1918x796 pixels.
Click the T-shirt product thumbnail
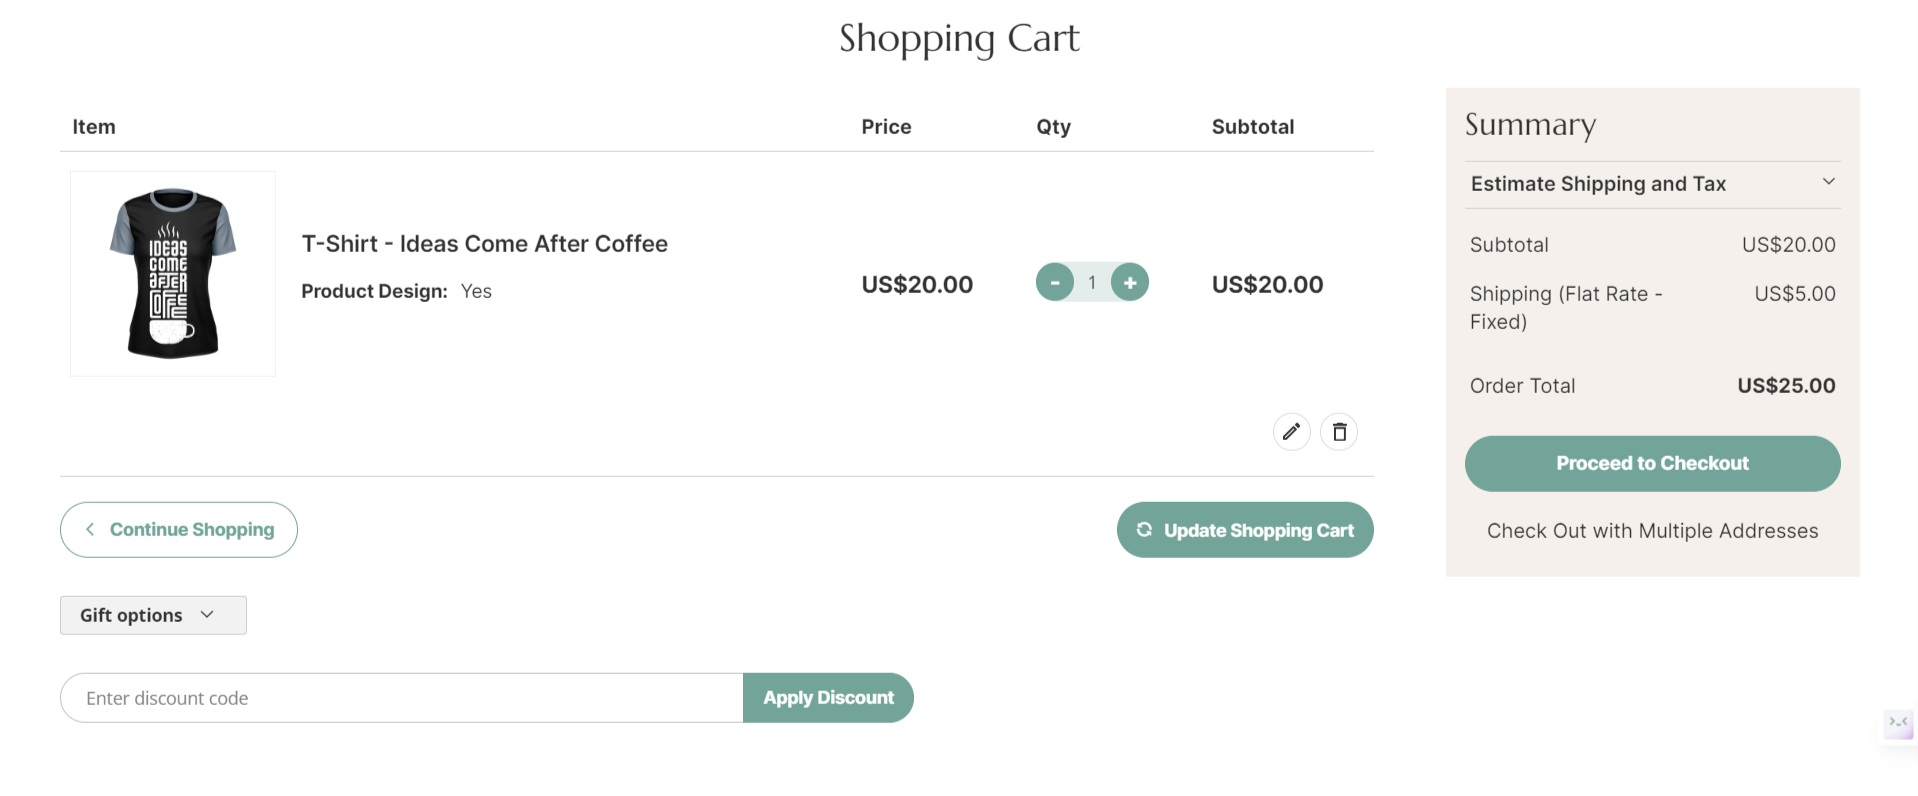point(173,273)
